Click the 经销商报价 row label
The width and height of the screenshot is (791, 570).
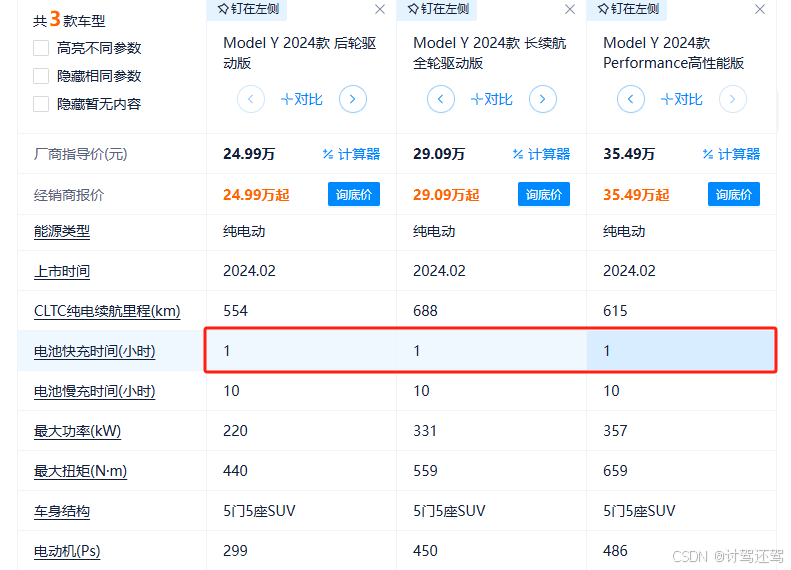click(69, 195)
